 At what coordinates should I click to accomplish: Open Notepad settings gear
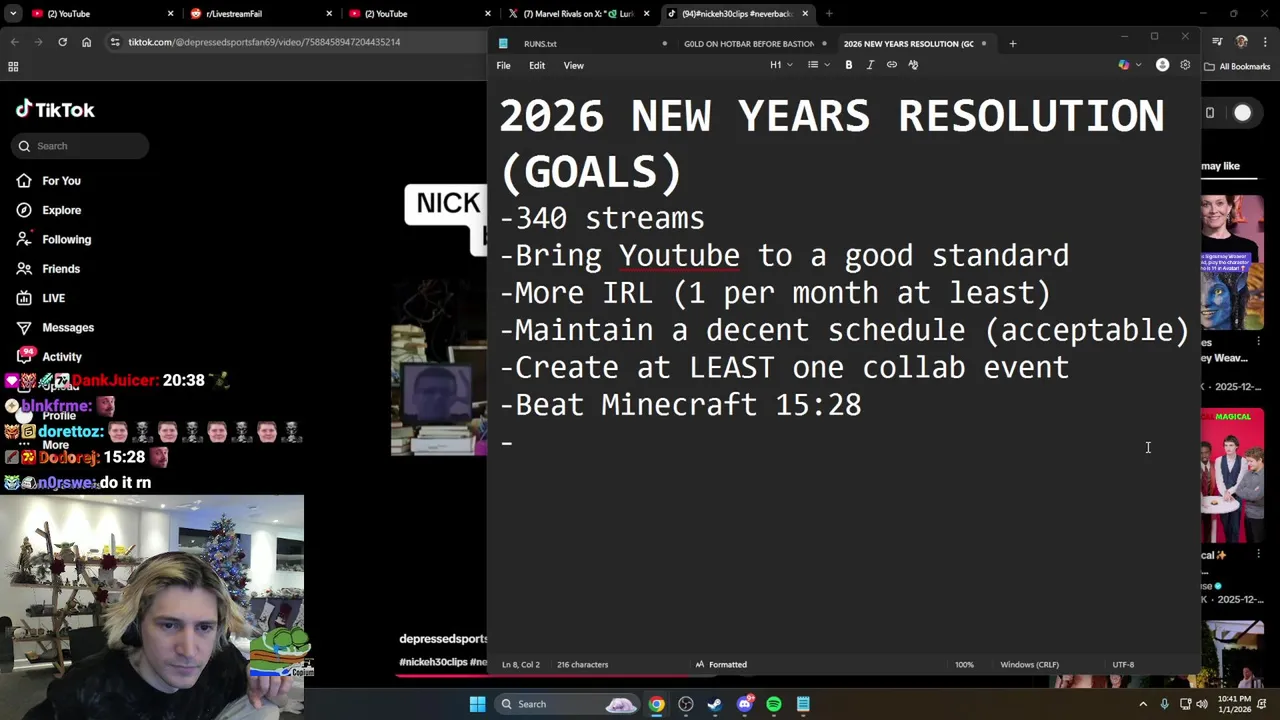[x=1185, y=65]
